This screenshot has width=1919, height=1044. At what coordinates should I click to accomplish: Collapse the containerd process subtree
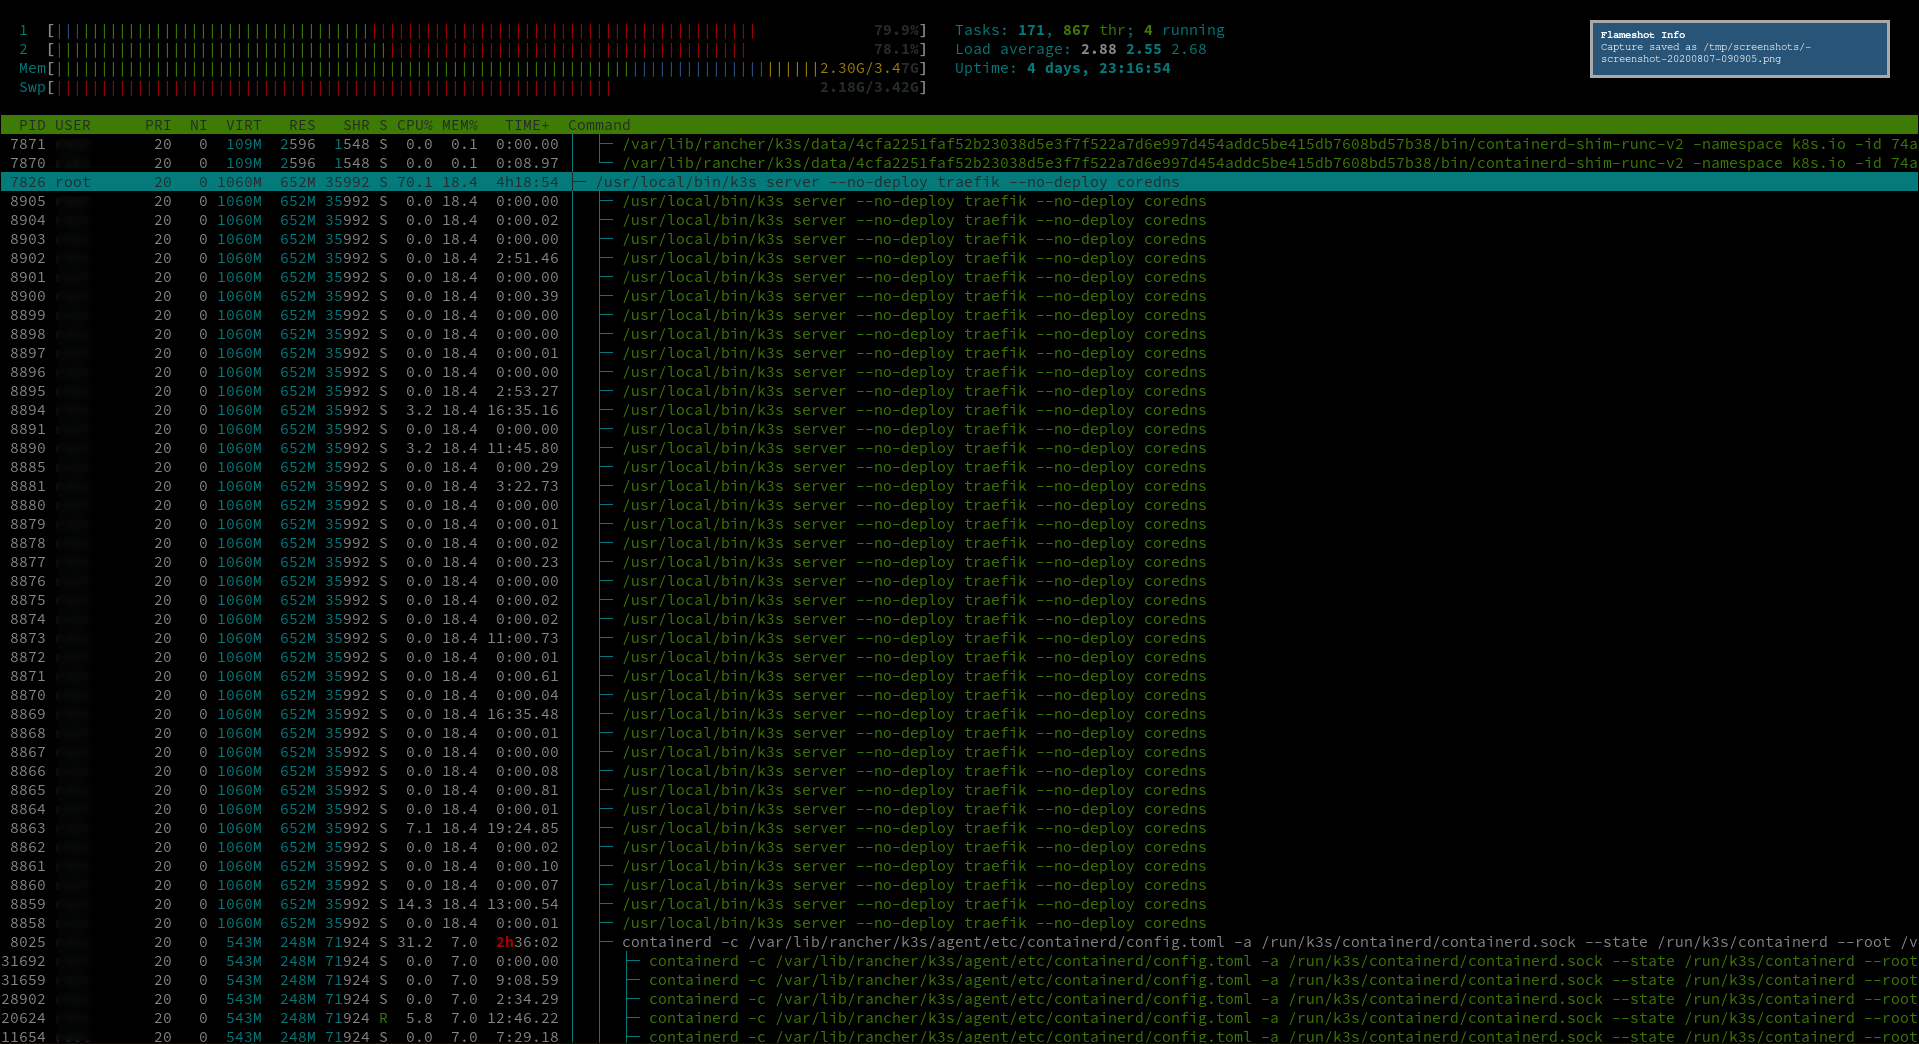click(607, 942)
